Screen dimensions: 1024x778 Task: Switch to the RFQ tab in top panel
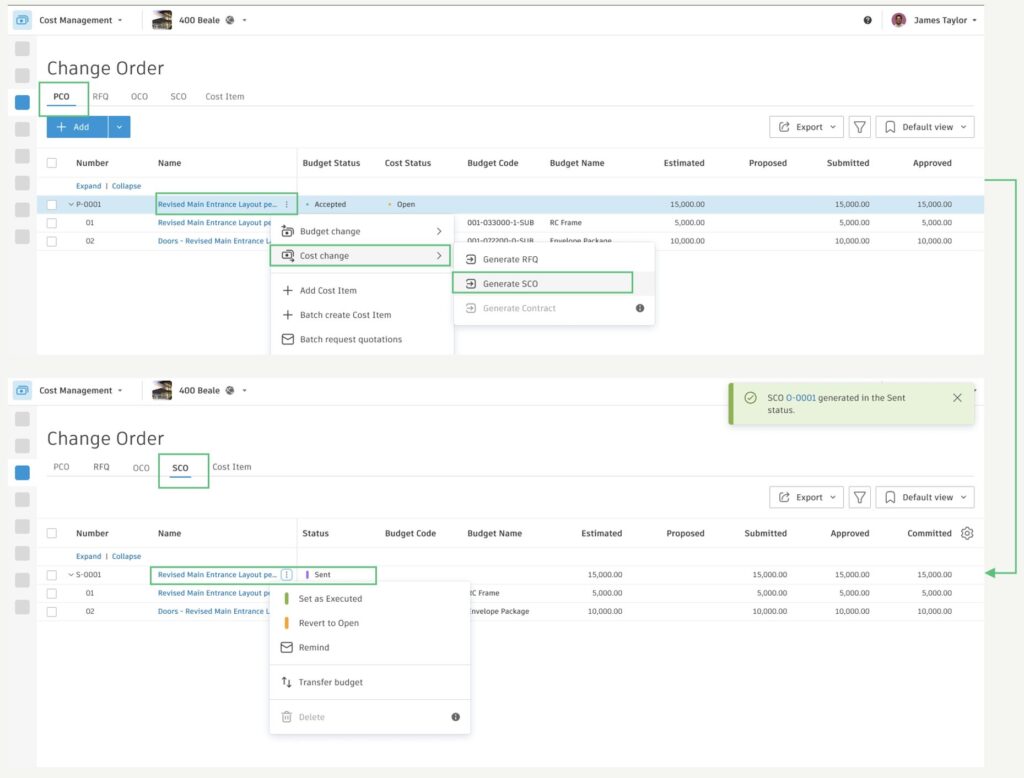(x=101, y=97)
